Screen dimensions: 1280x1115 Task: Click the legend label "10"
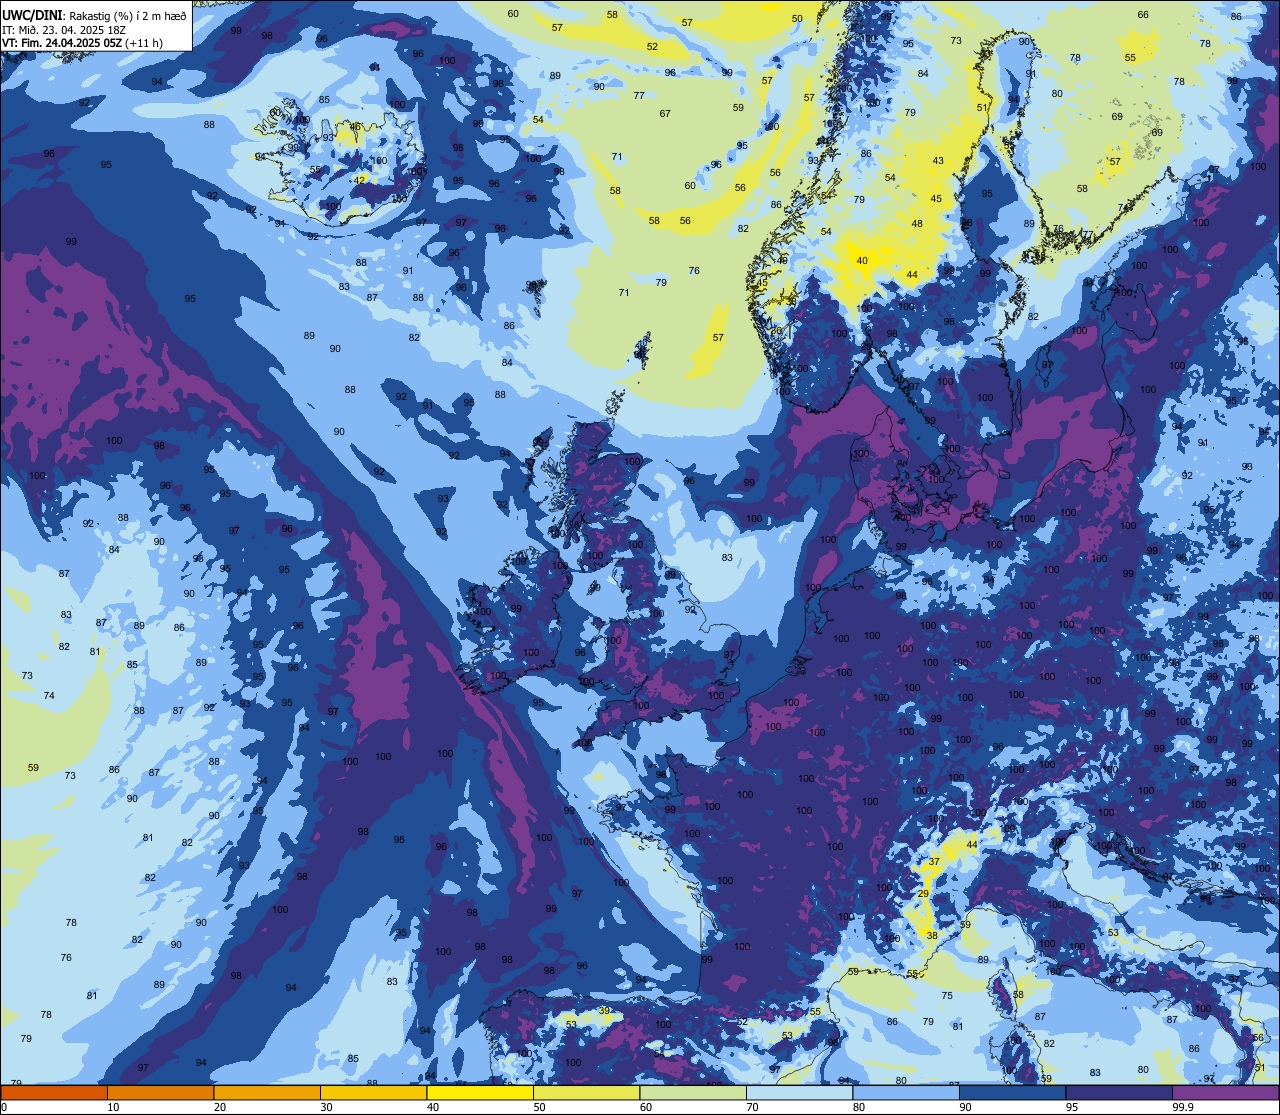point(113,1107)
